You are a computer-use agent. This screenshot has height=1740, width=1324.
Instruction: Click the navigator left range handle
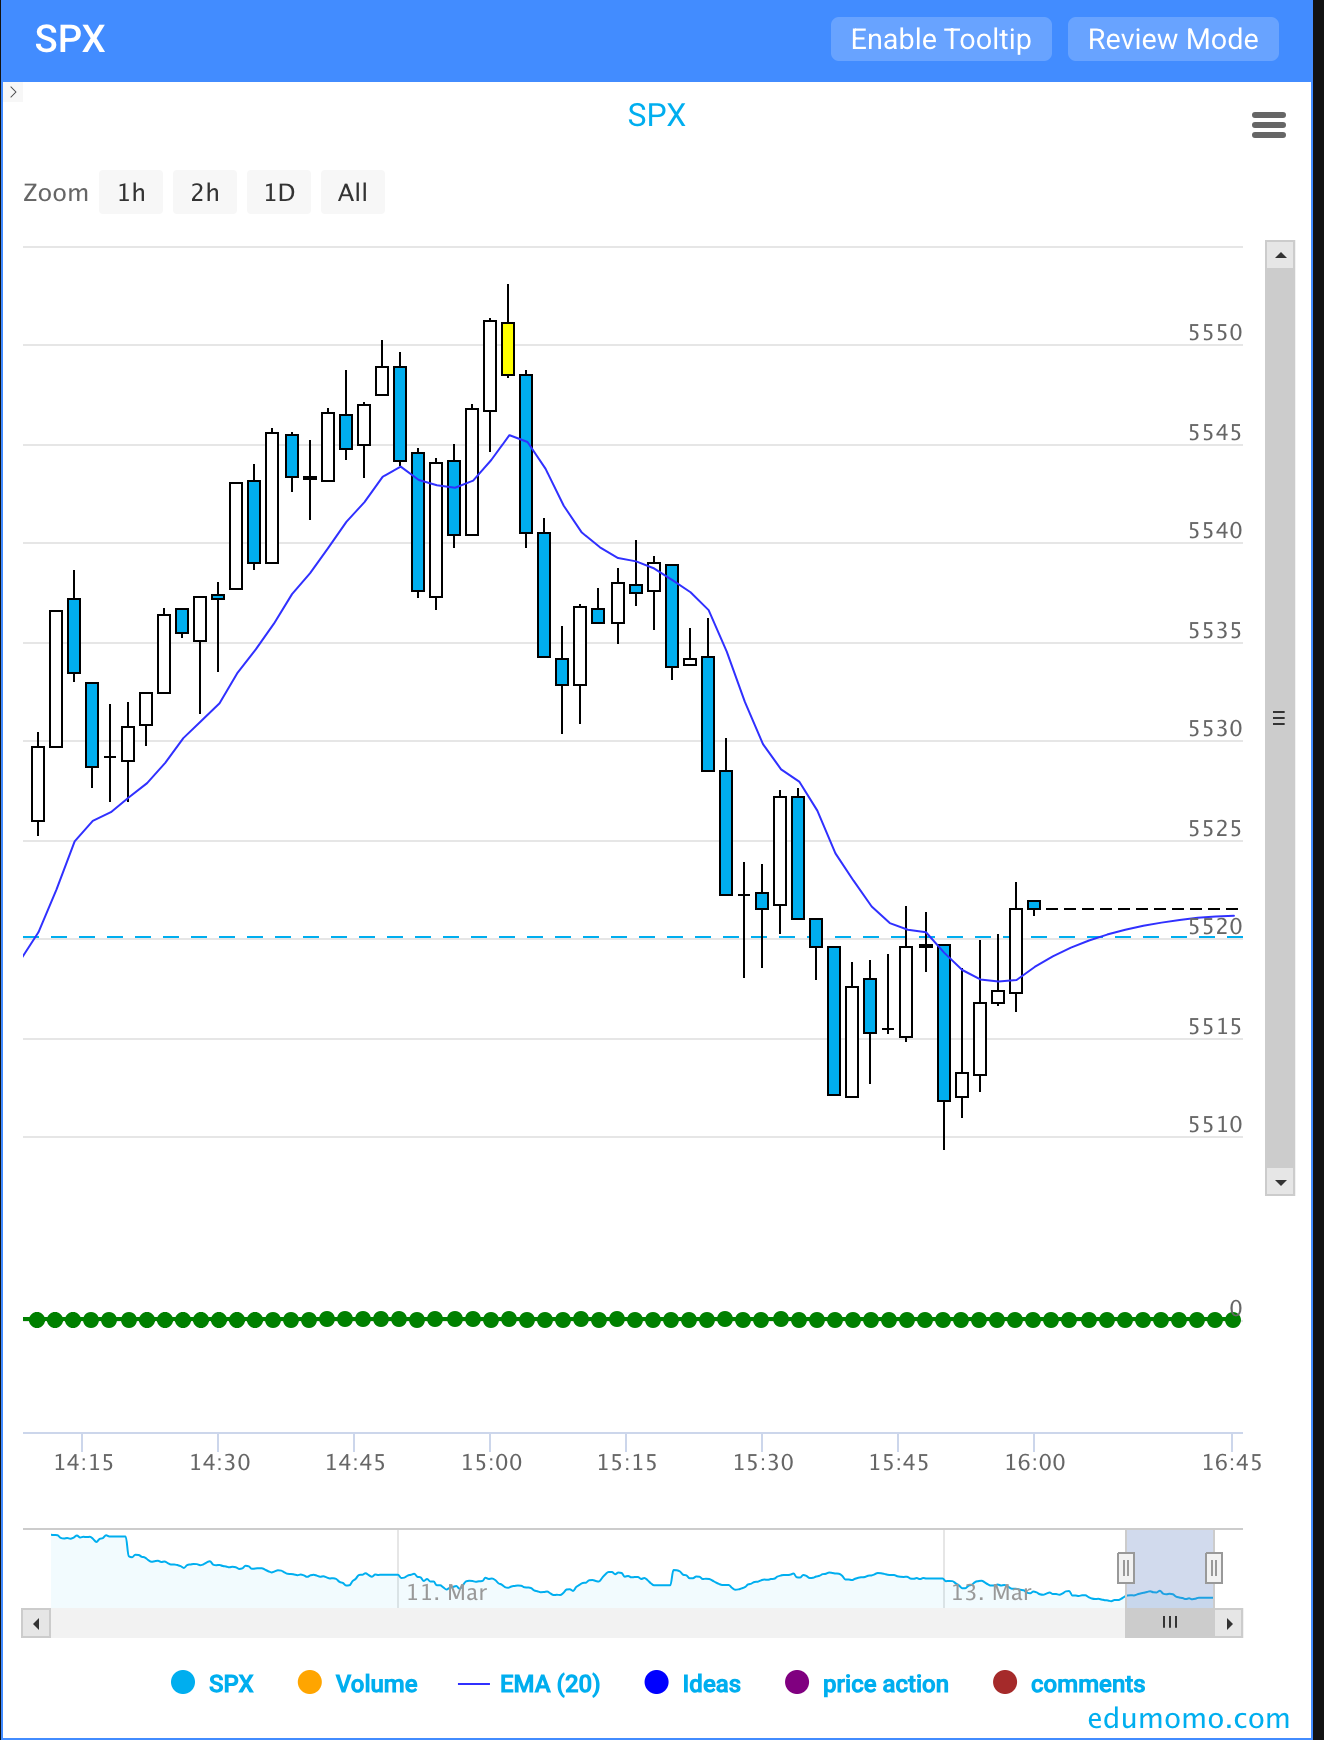[x=1126, y=1567]
